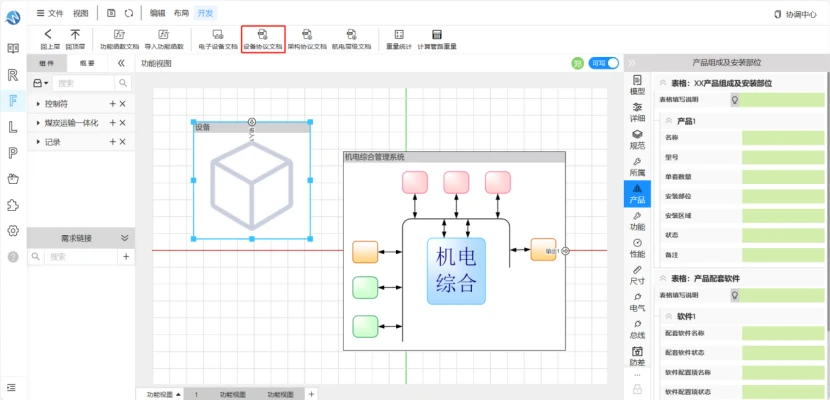Add a new view tab with plus
This screenshot has width=830, height=400.
coord(311,394)
